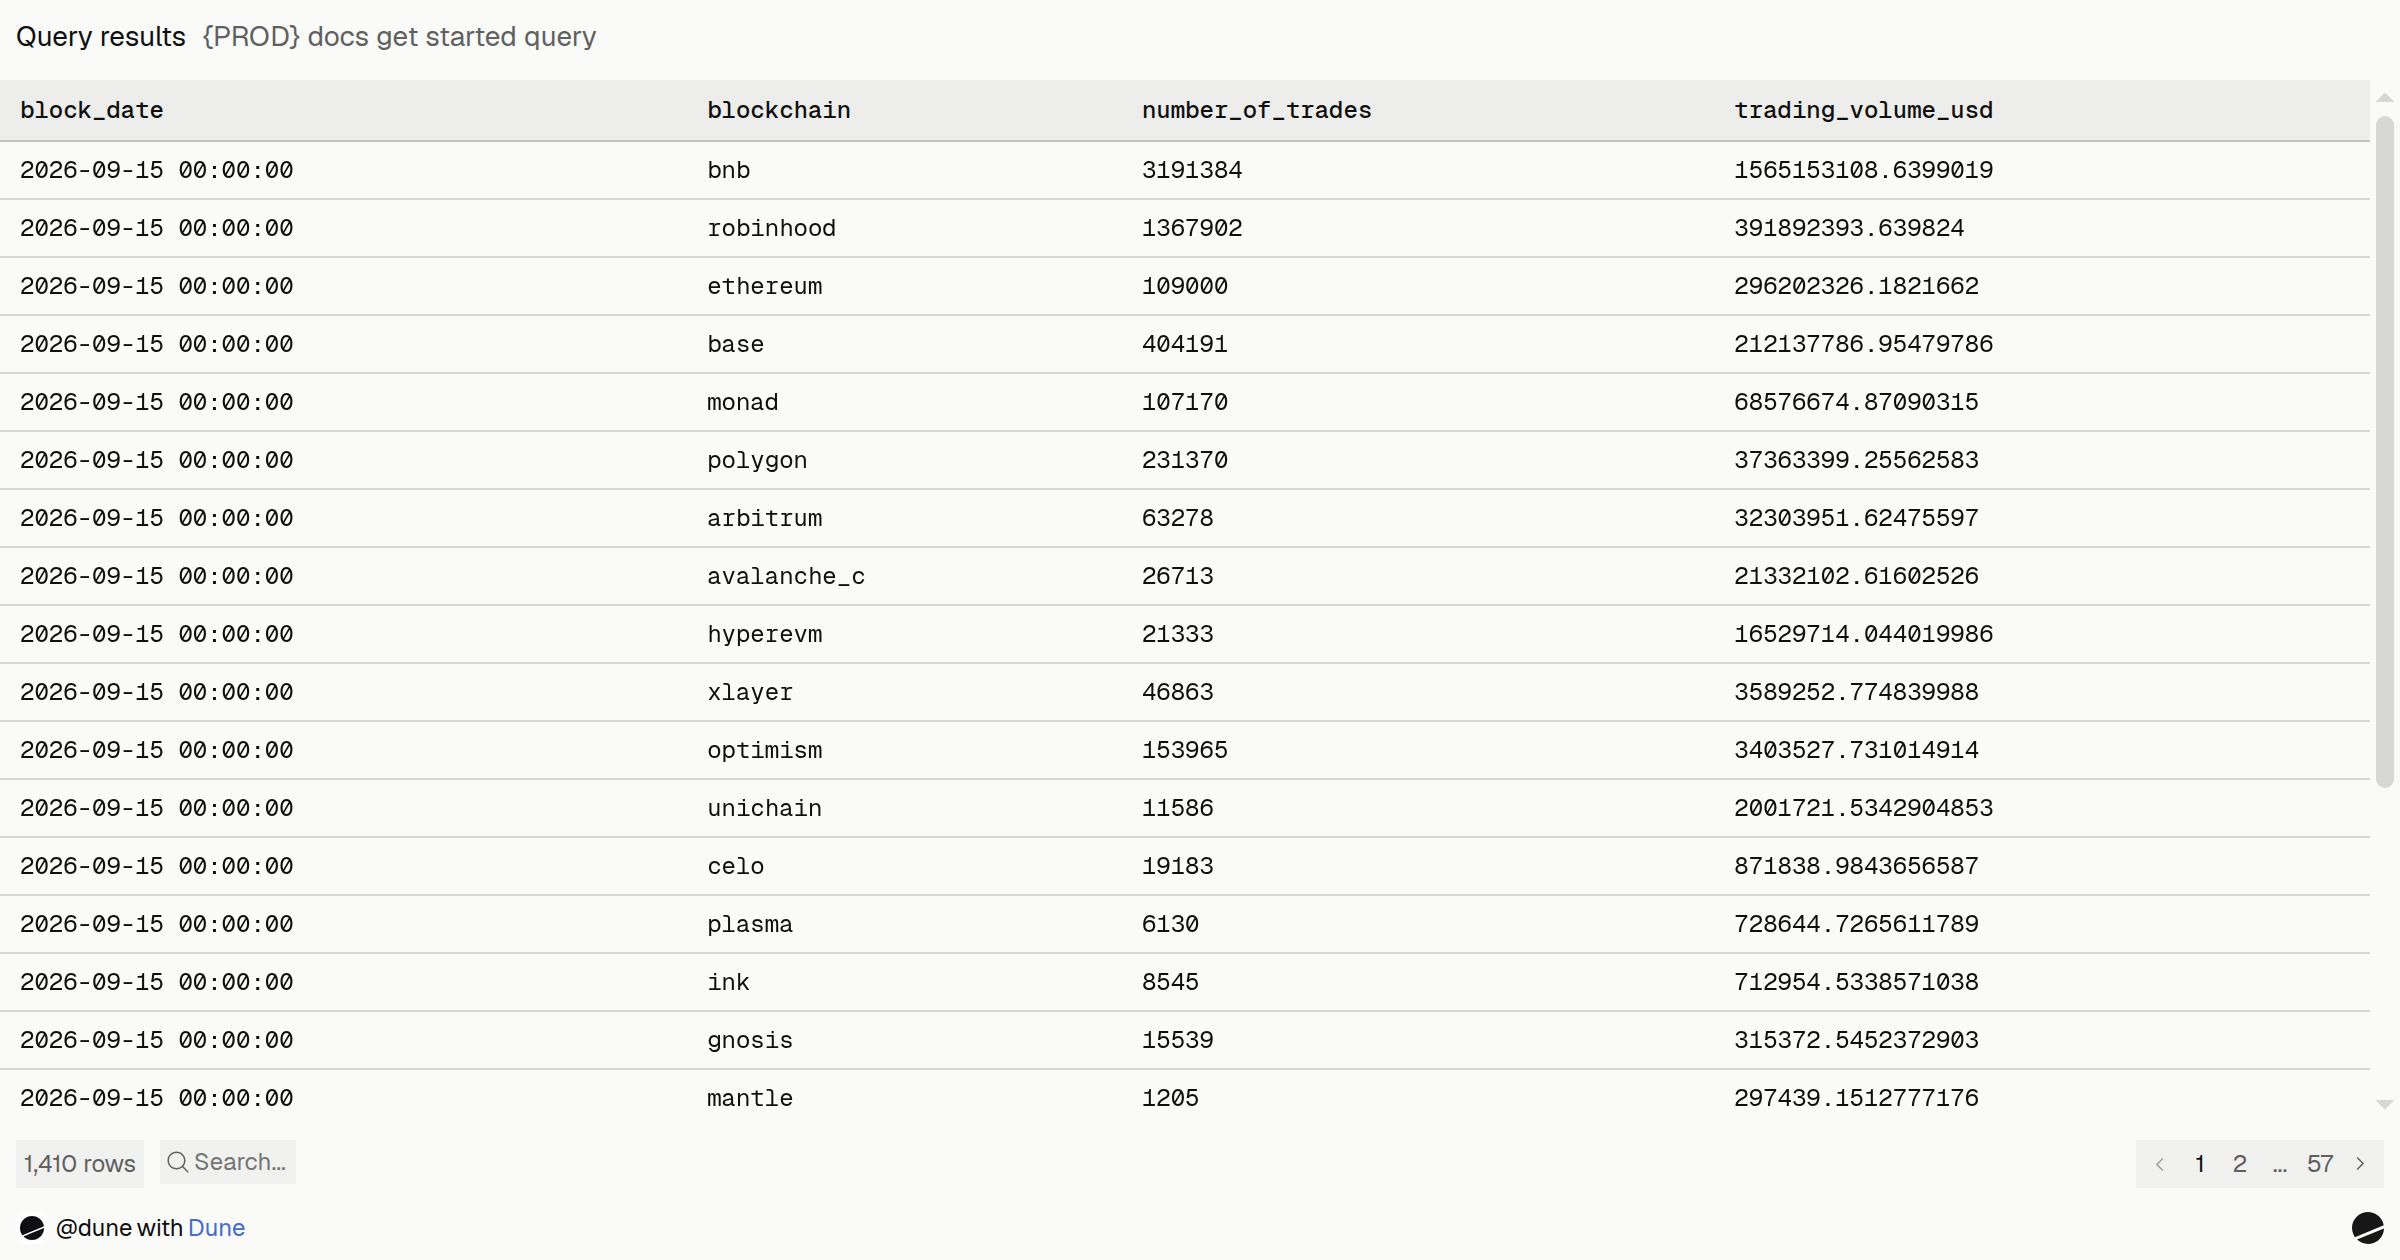
Task: Select the 'arbitrum' blockchain cell
Action: coord(765,518)
